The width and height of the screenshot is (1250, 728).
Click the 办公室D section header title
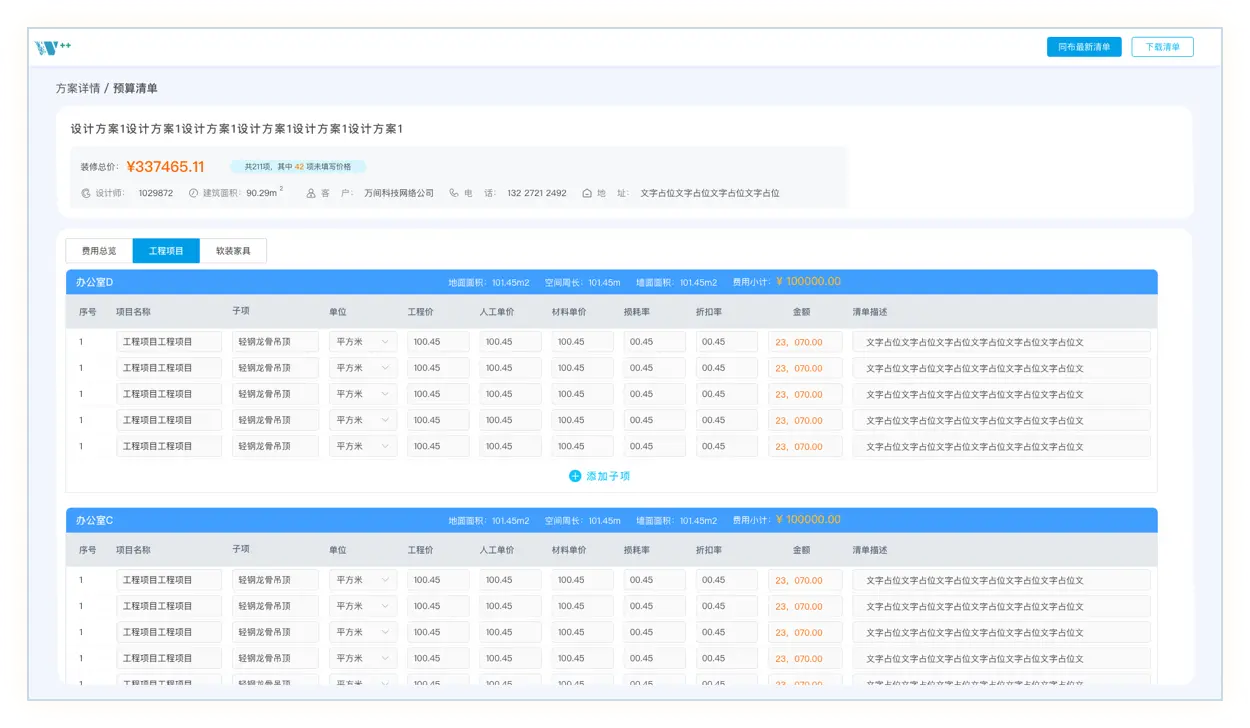tap(94, 282)
